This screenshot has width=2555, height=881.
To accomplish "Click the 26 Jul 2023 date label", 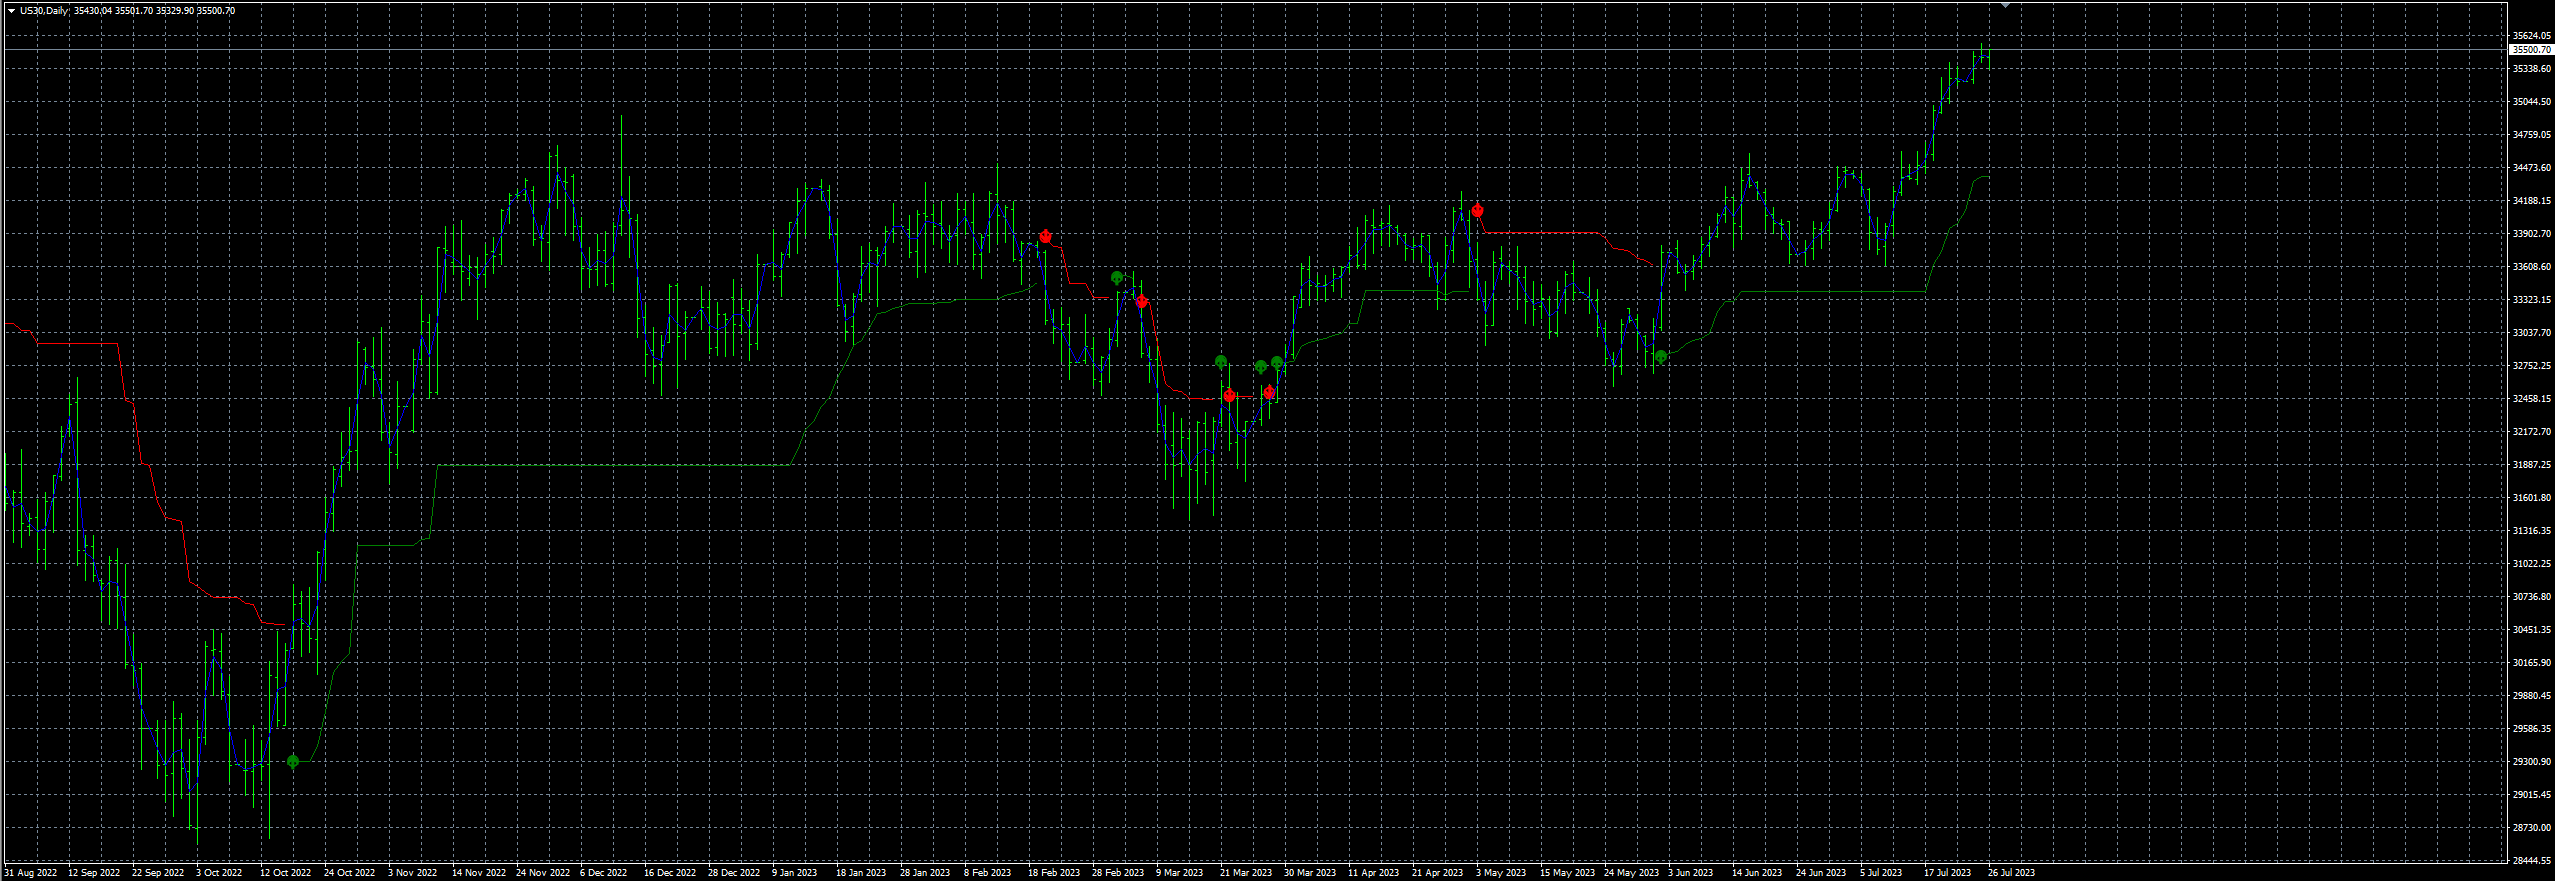I will coord(2012,873).
